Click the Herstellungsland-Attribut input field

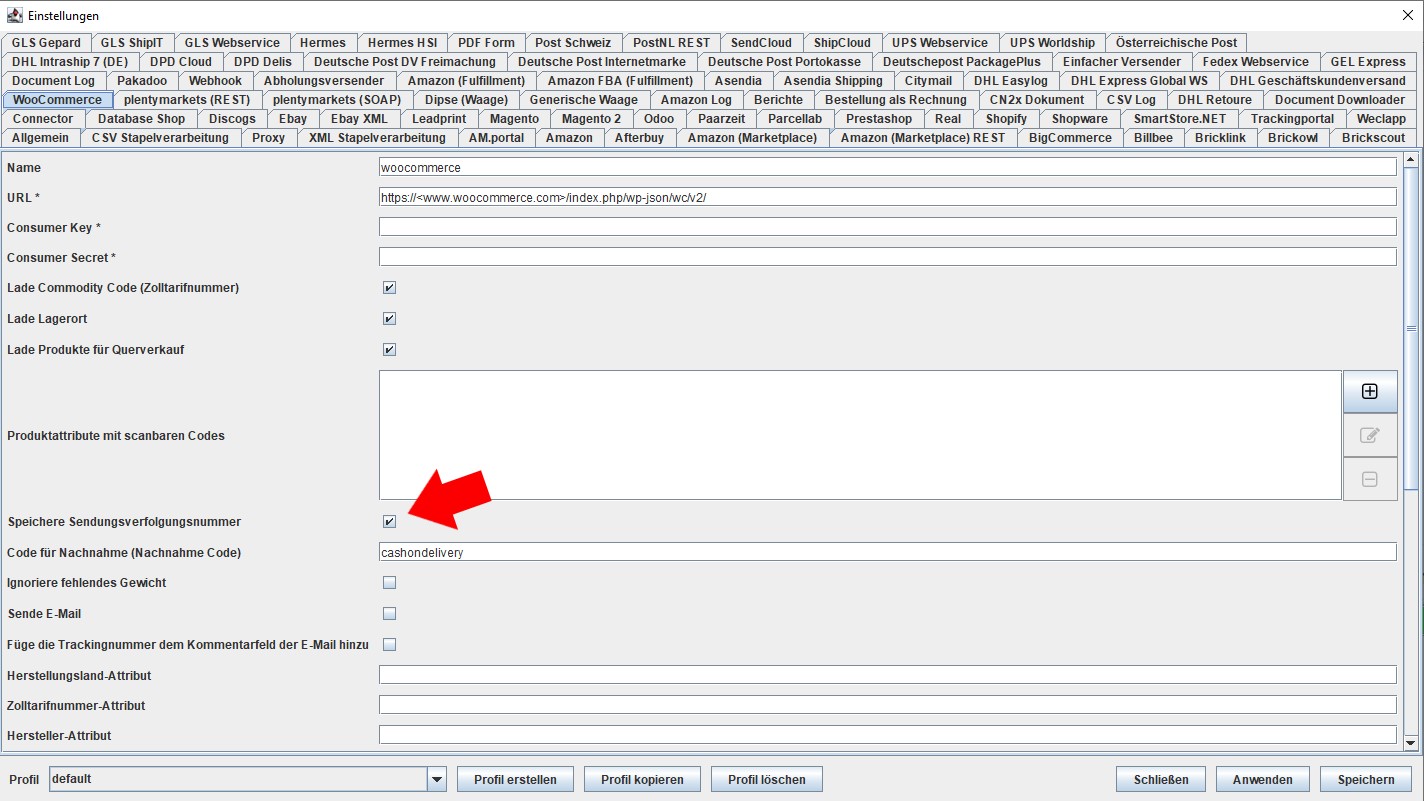887,675
